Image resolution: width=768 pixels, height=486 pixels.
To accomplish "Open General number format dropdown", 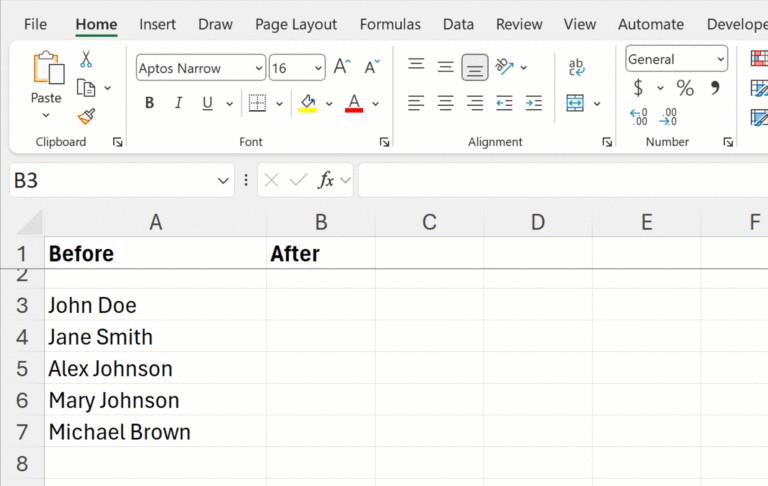I will pos(721,59).
